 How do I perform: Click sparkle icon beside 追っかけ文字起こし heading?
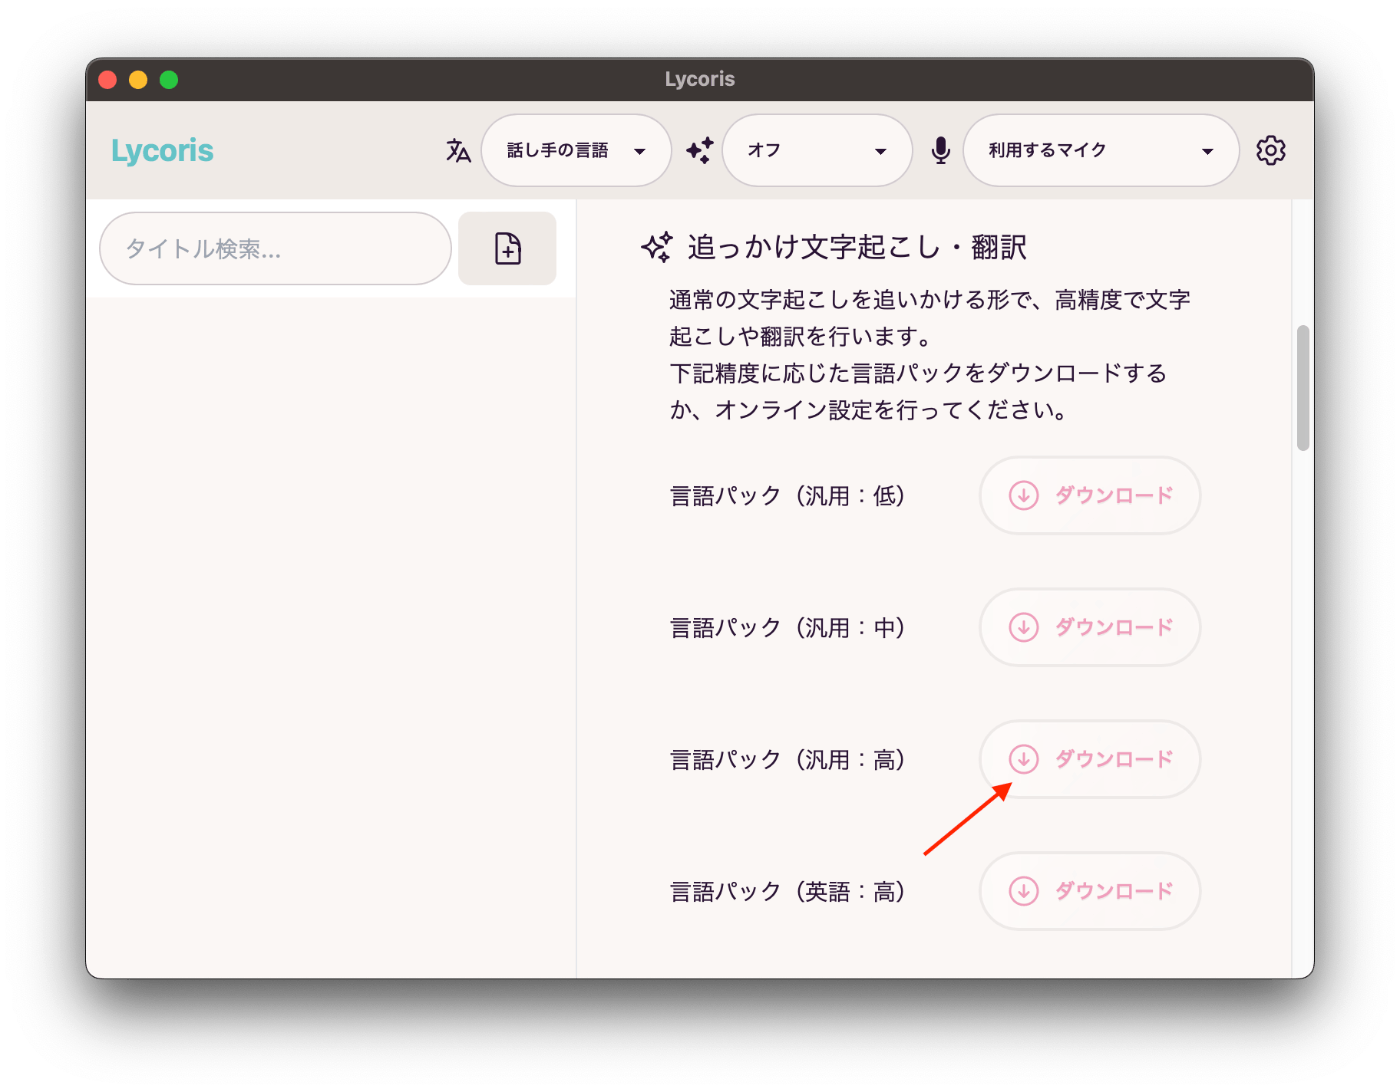point(657,247)
